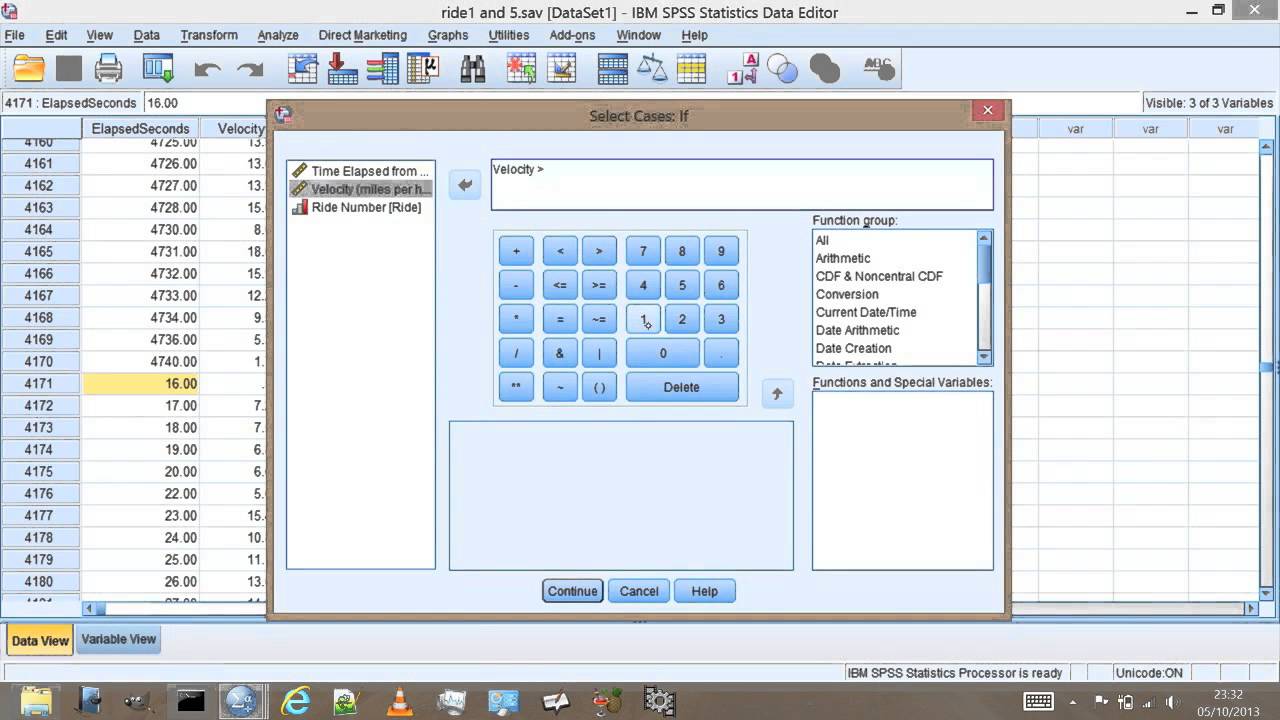Click keypad number 0 button
1280x720 pixels.
point(662,353)
